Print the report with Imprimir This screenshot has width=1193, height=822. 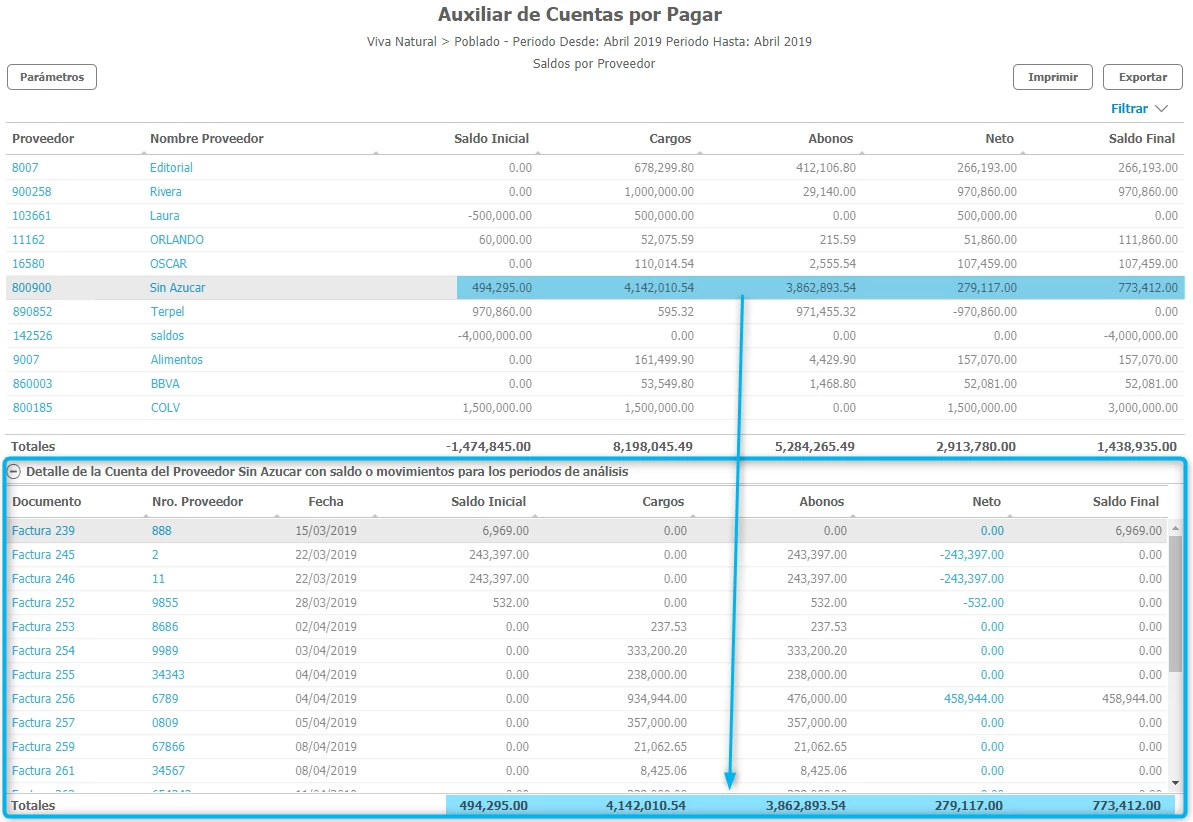pyautogui.click(x=1052, y=77)
